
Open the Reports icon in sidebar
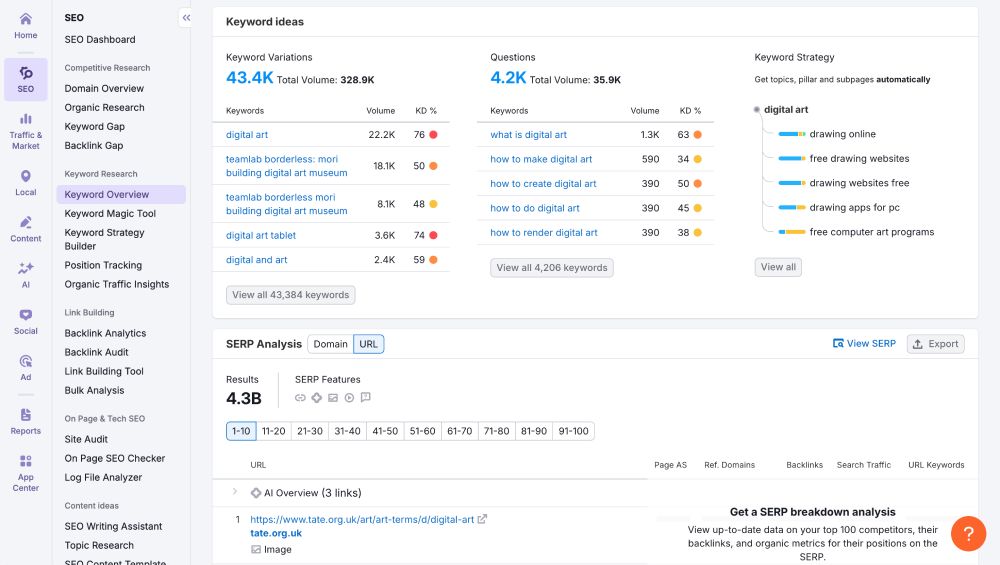pyautogui.click(x=26, y=415)
